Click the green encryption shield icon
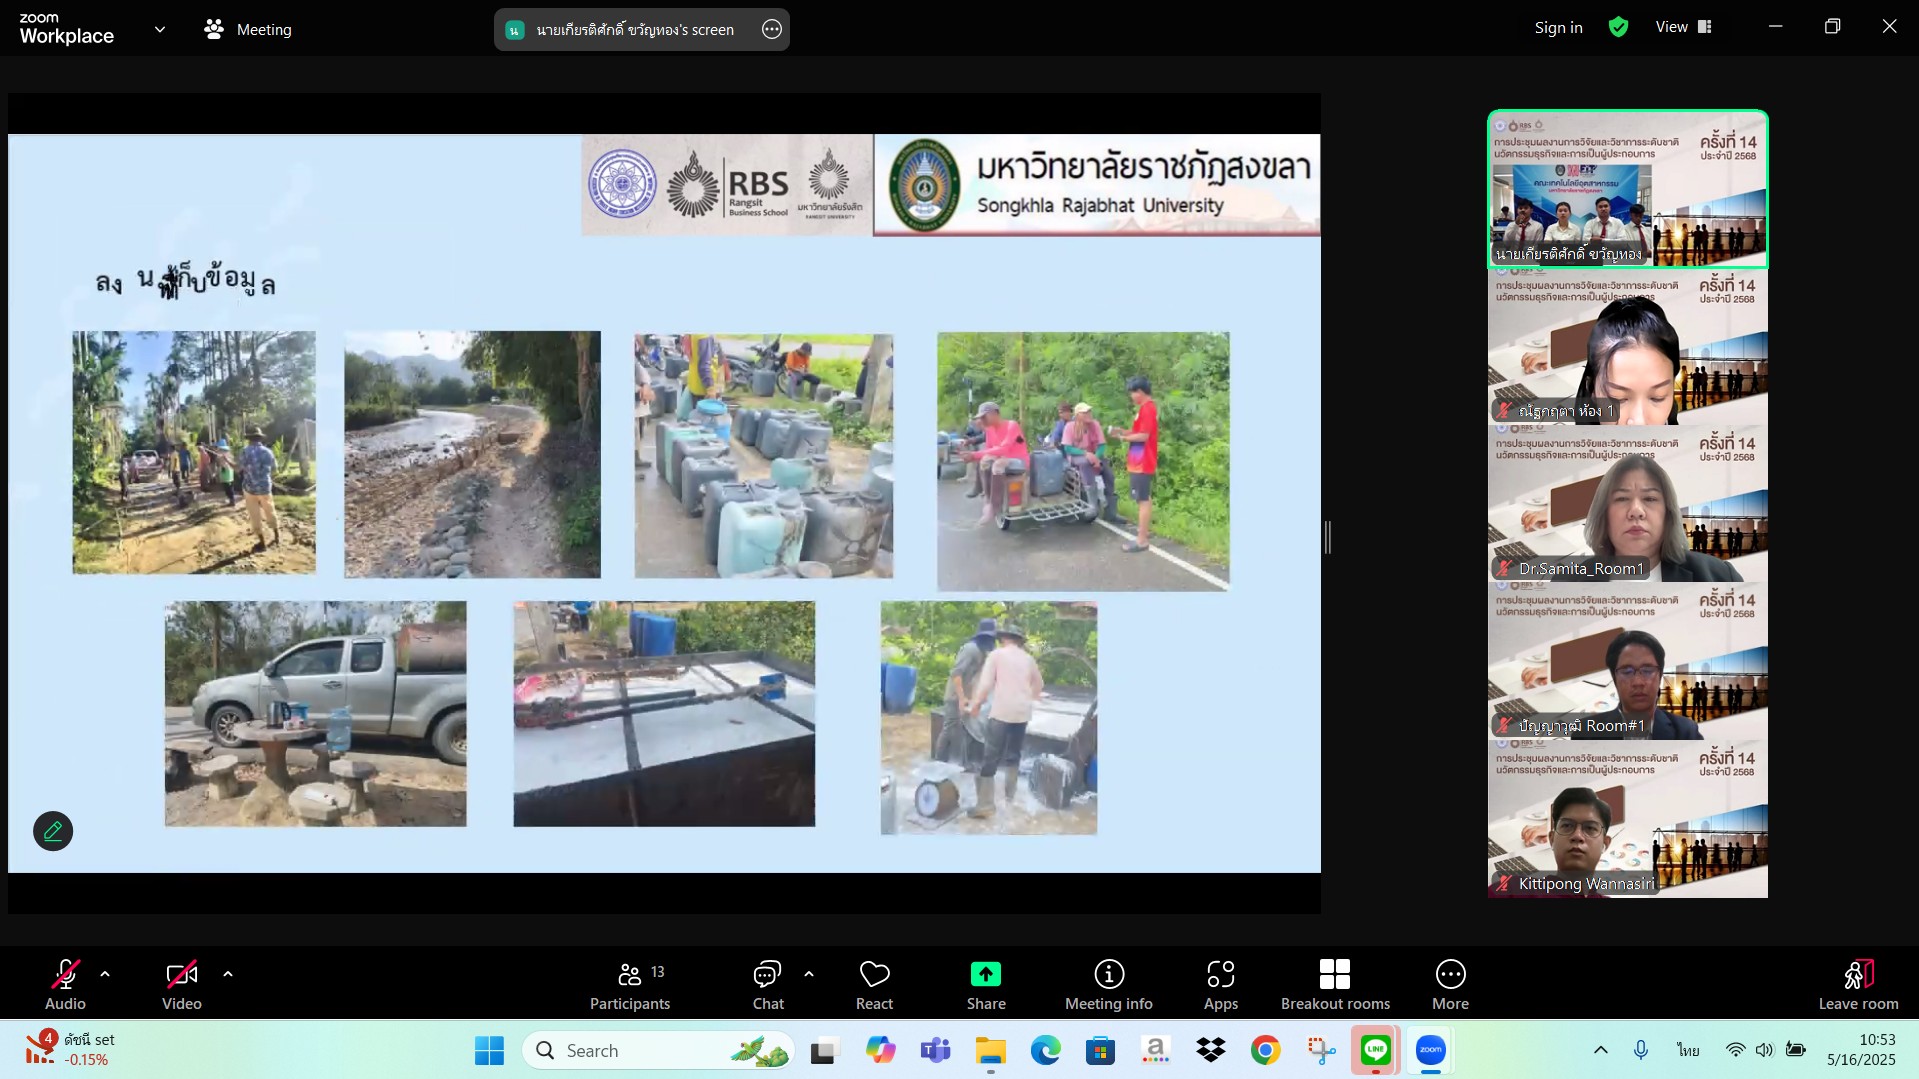The image size is (1919, 1079). [1618, 28]
